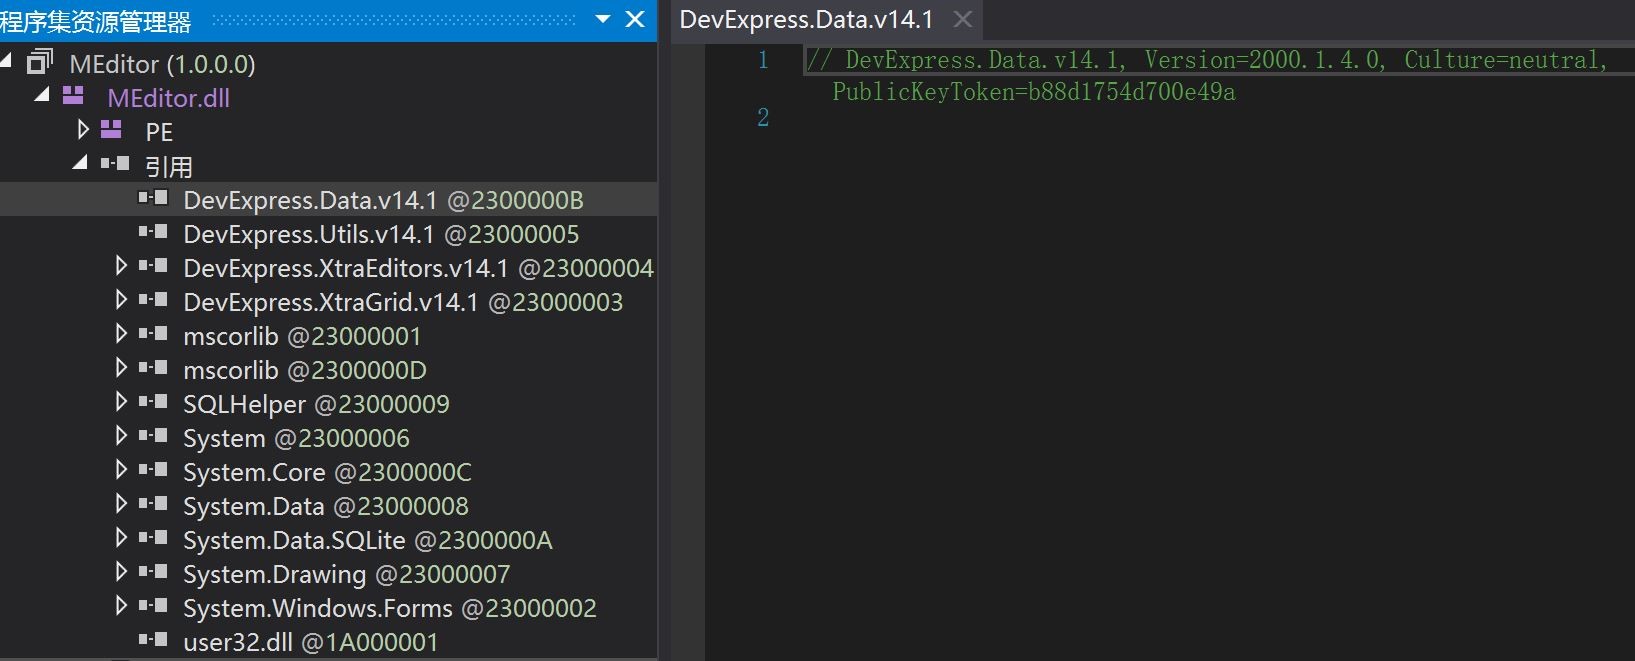Click user32.dll module reference icon
This screenshot has height=661, width=1635.
[153, 640]
